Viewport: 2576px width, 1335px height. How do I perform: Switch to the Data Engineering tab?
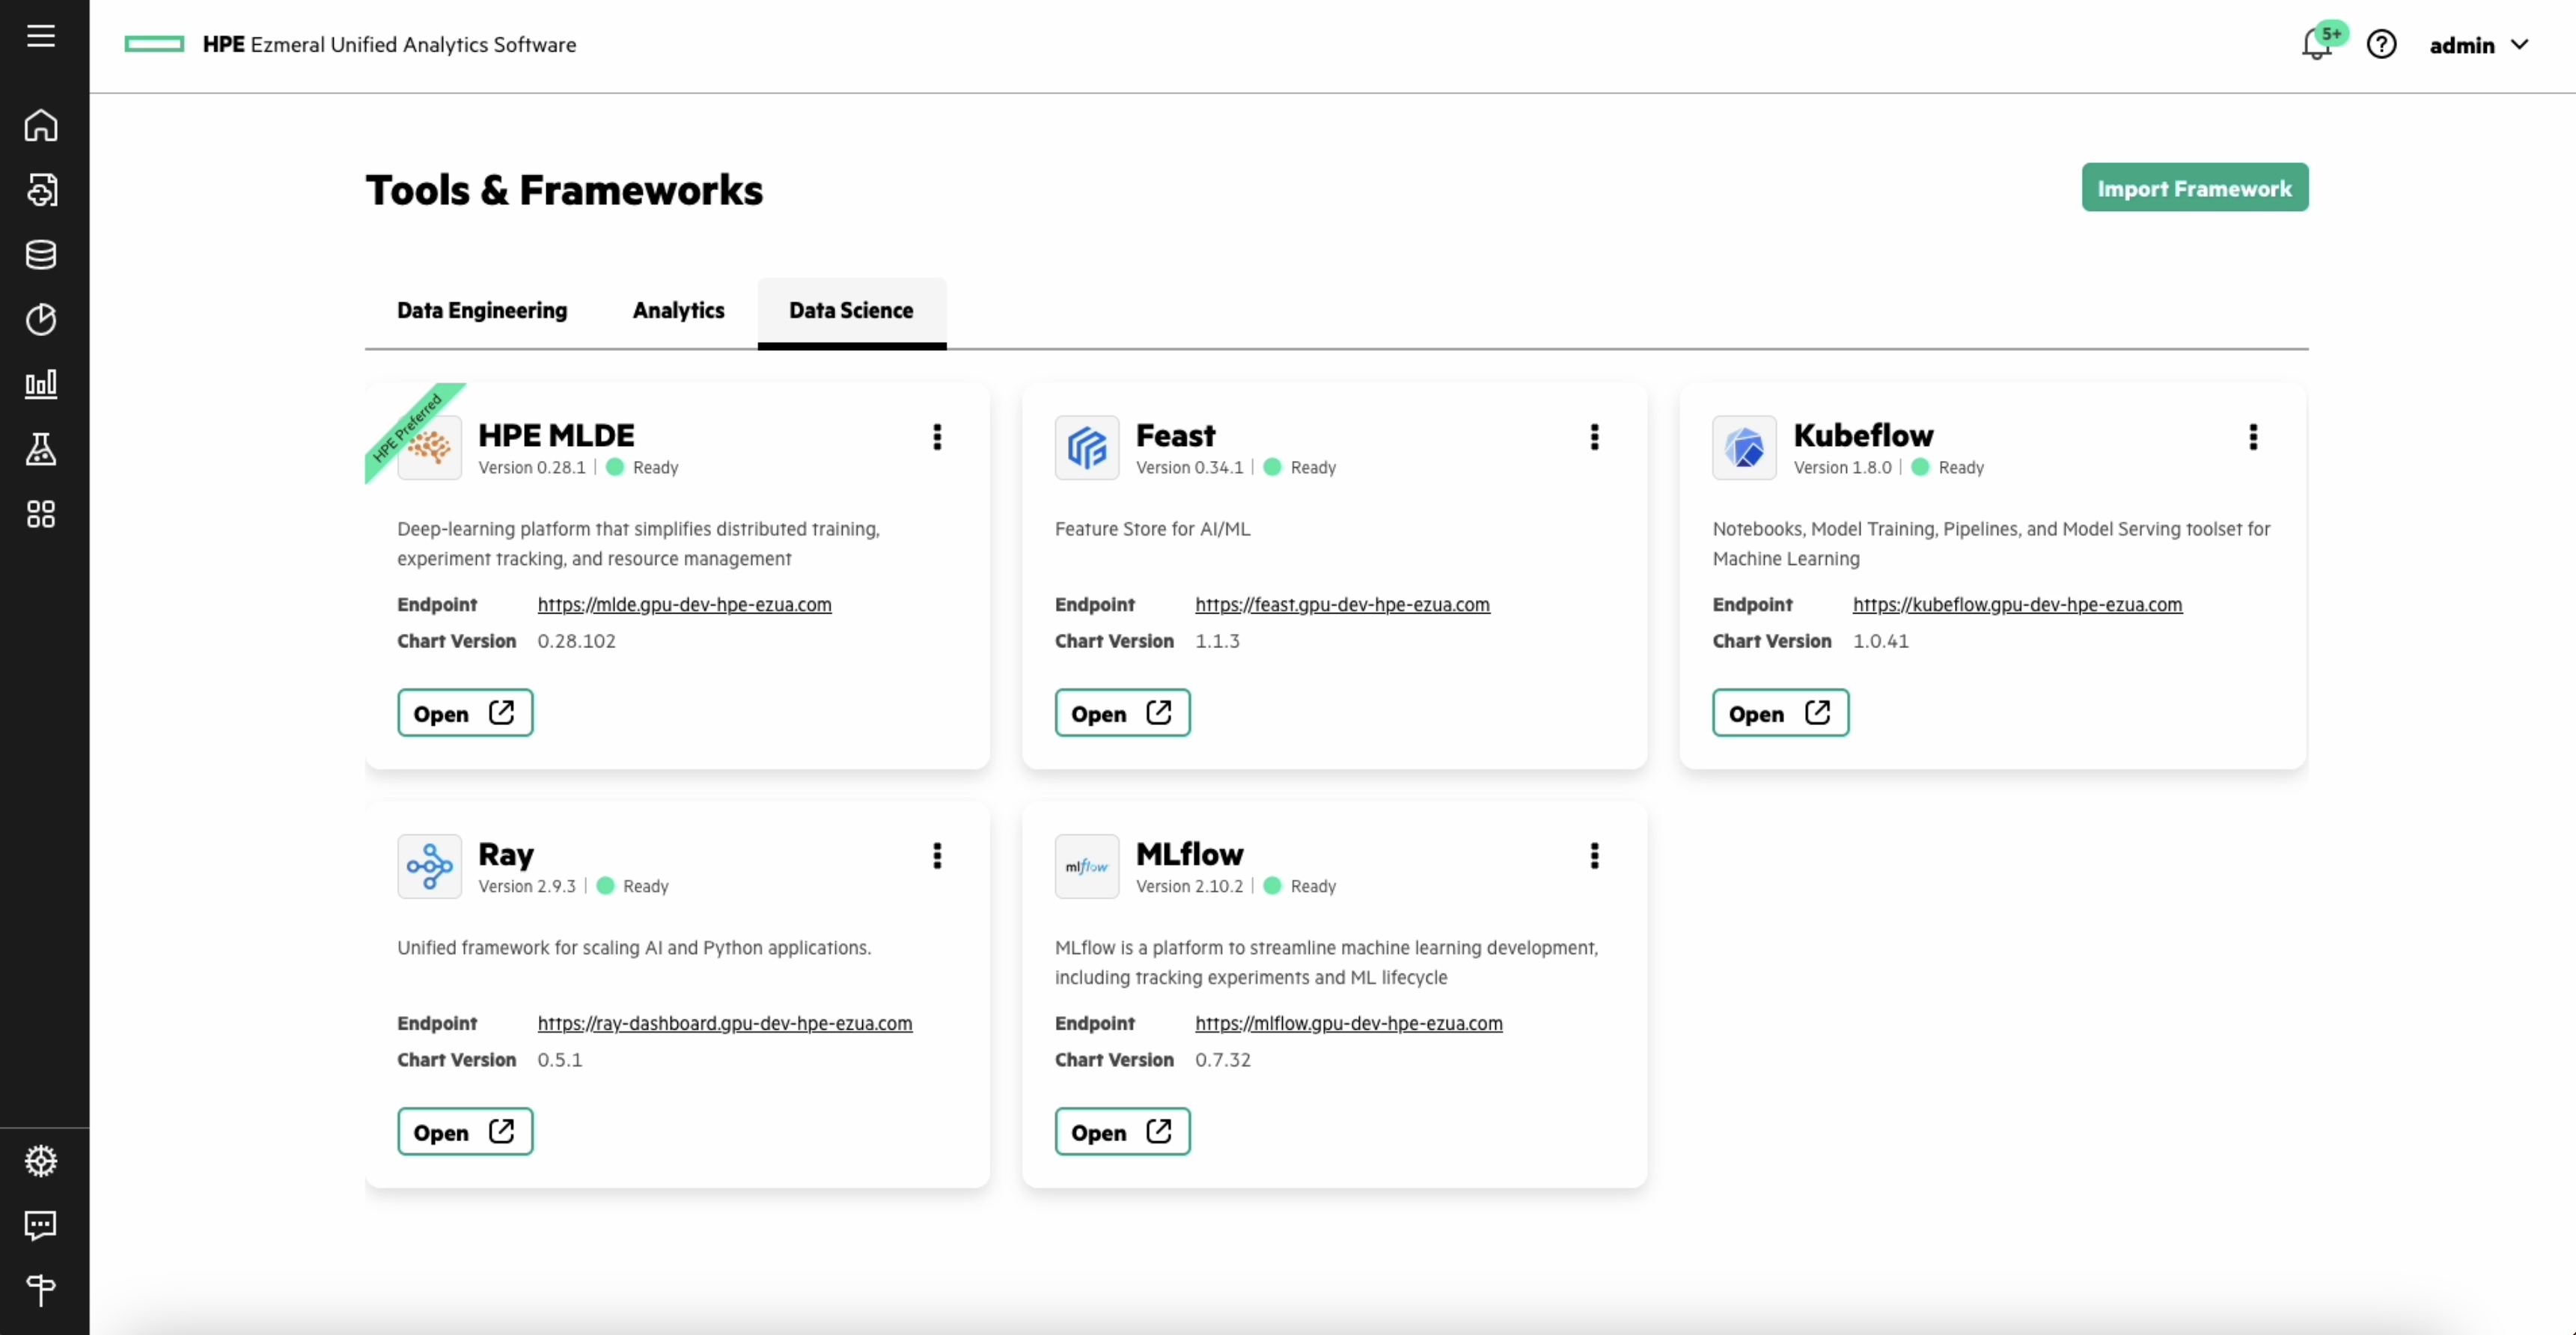(482, 311)
